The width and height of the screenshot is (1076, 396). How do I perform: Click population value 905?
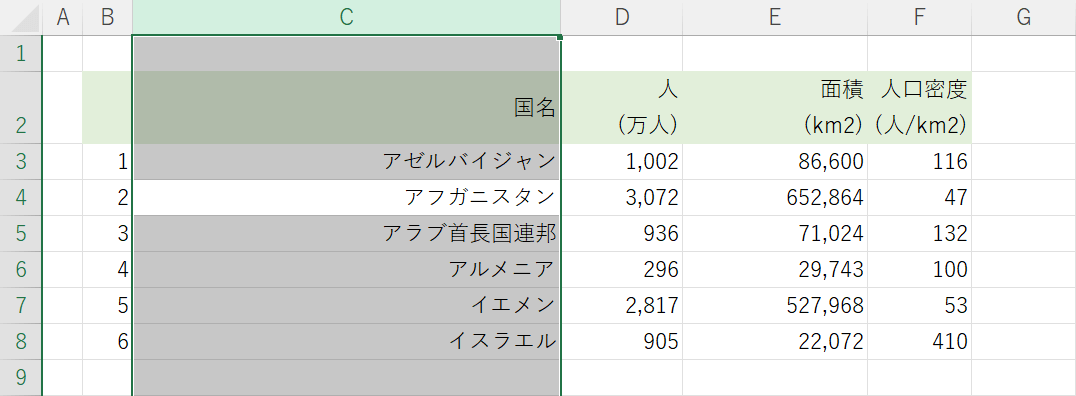click(x=622, y=342)
